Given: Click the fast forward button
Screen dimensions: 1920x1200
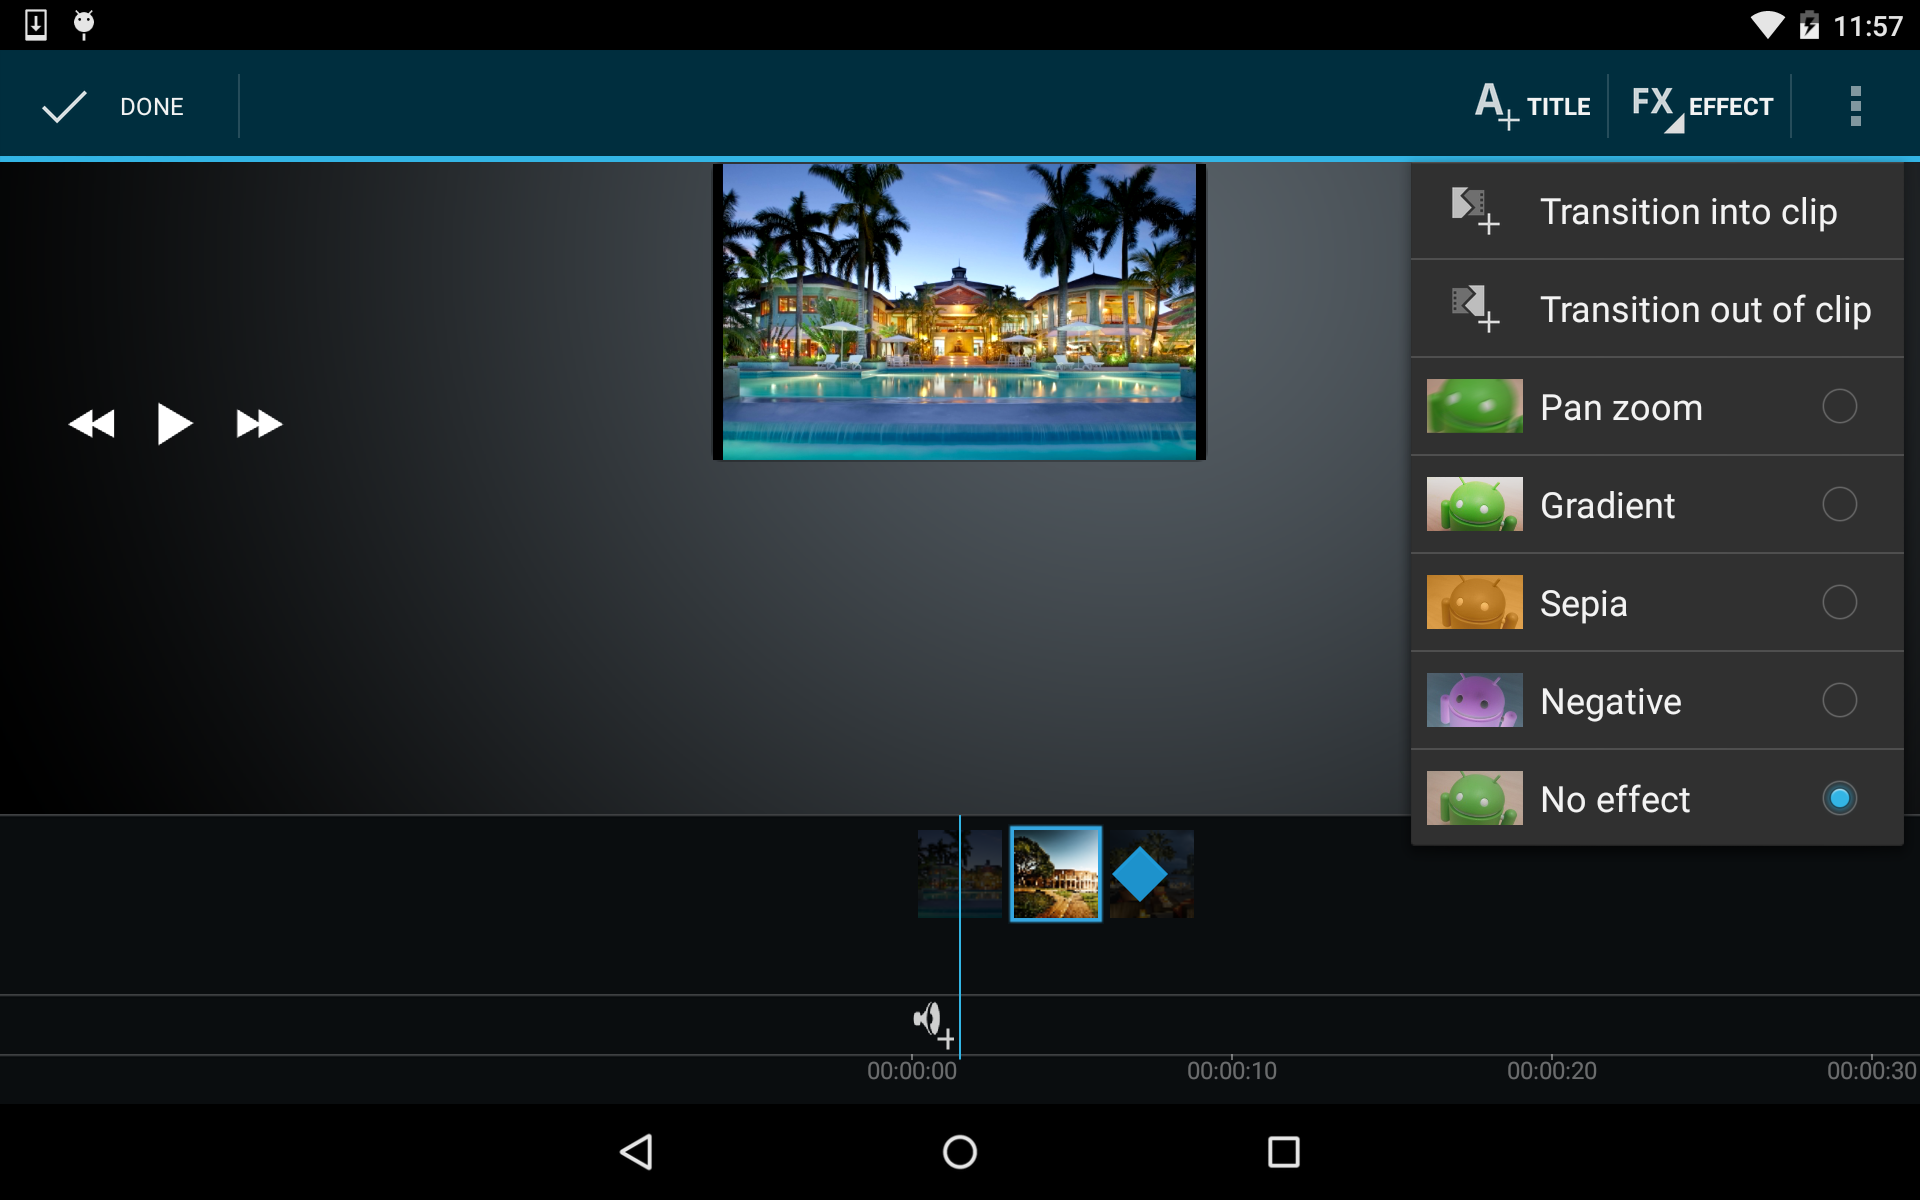Looking at the screenshot, I should (259, 424).
